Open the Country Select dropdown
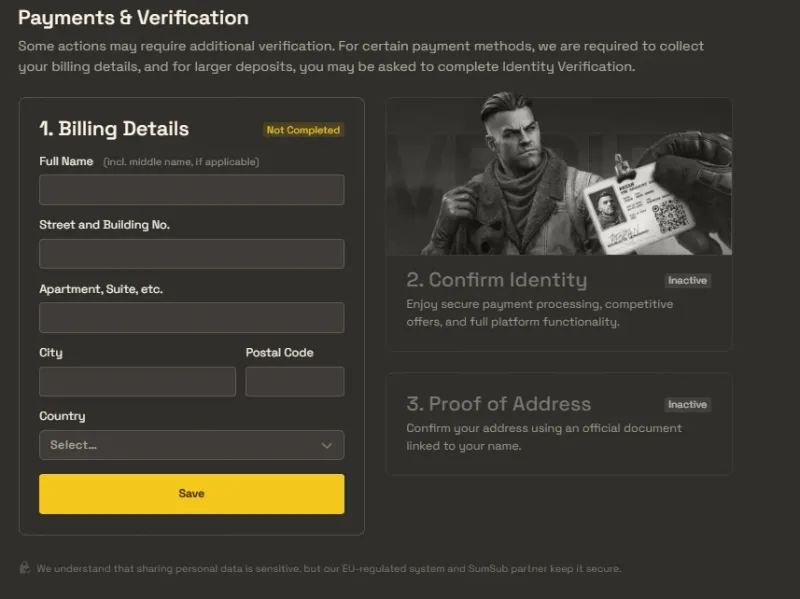 click(191, 445)
